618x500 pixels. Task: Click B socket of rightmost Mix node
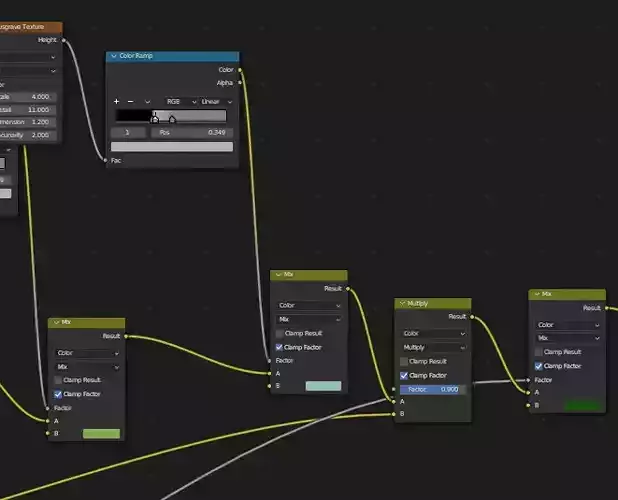tap(528, 405)
